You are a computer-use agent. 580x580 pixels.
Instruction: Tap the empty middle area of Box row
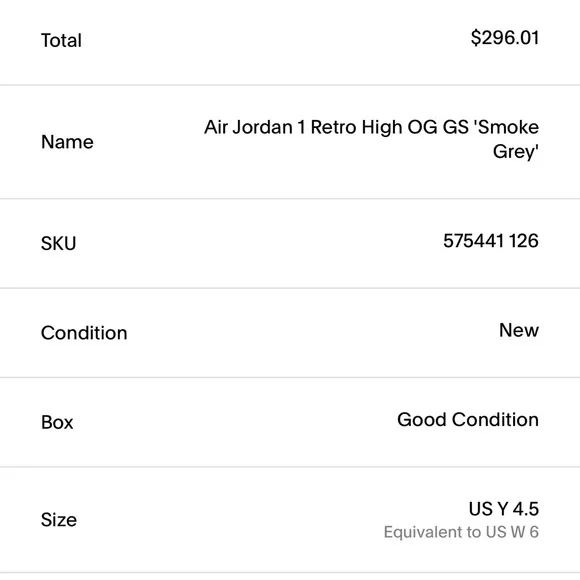(235, 422)
